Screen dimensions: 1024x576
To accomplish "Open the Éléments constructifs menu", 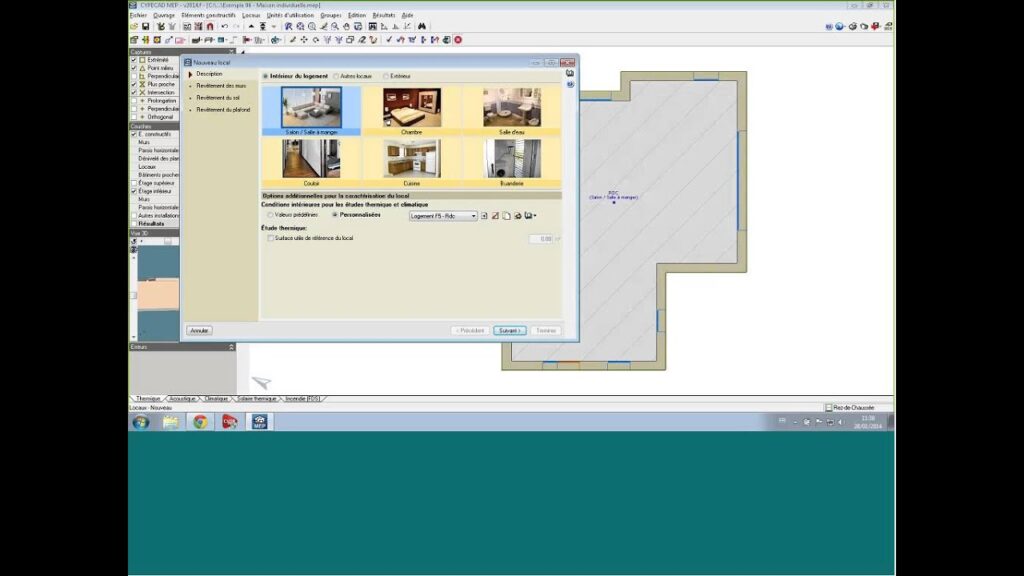I will [x=207, y=15].
